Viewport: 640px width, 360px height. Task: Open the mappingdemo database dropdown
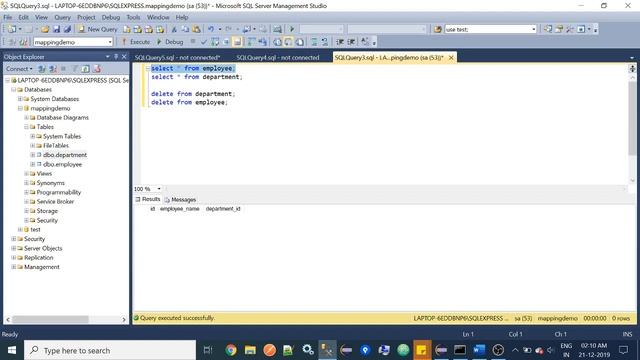[x=110, y=42]
